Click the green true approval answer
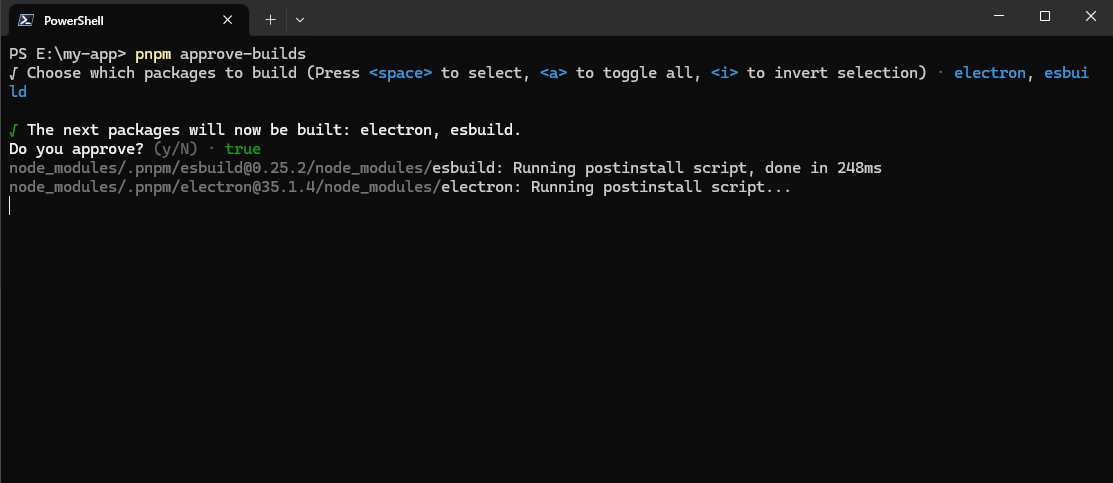 pos(243,149)
